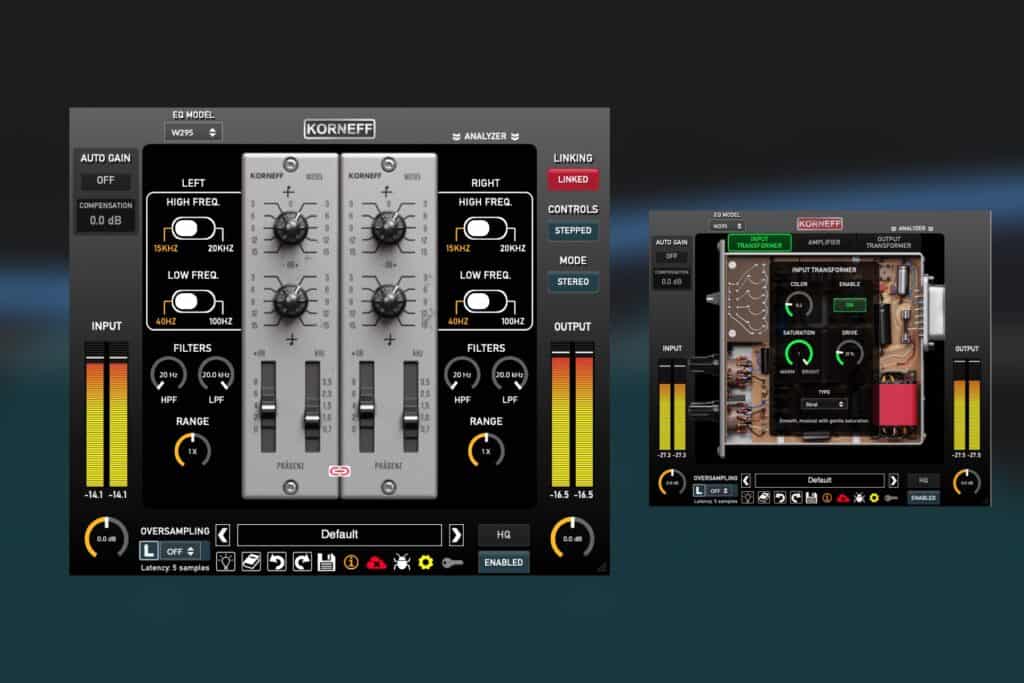
Task: Open the EQ Model W295 dropdown
Action: click(193, 132)
